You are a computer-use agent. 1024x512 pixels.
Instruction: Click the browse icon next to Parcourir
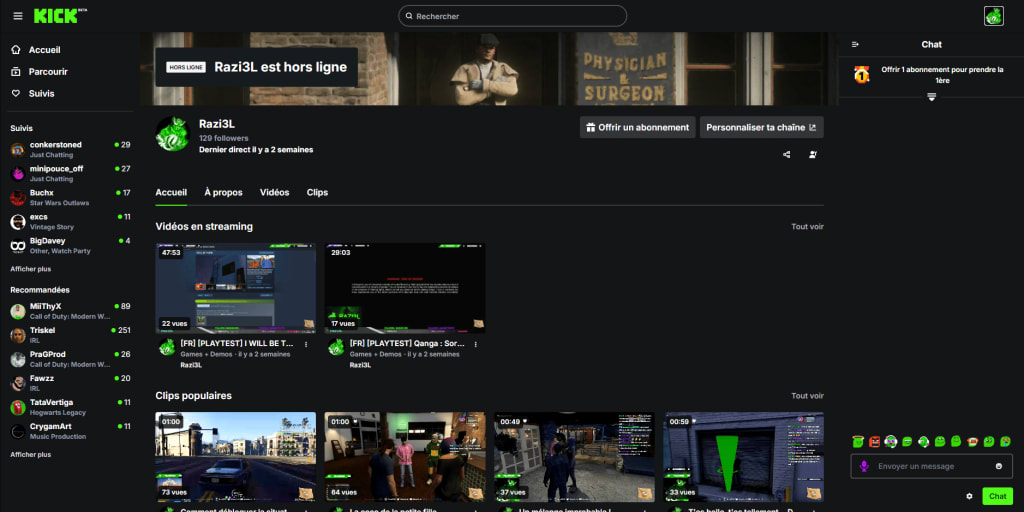point(16,72)
